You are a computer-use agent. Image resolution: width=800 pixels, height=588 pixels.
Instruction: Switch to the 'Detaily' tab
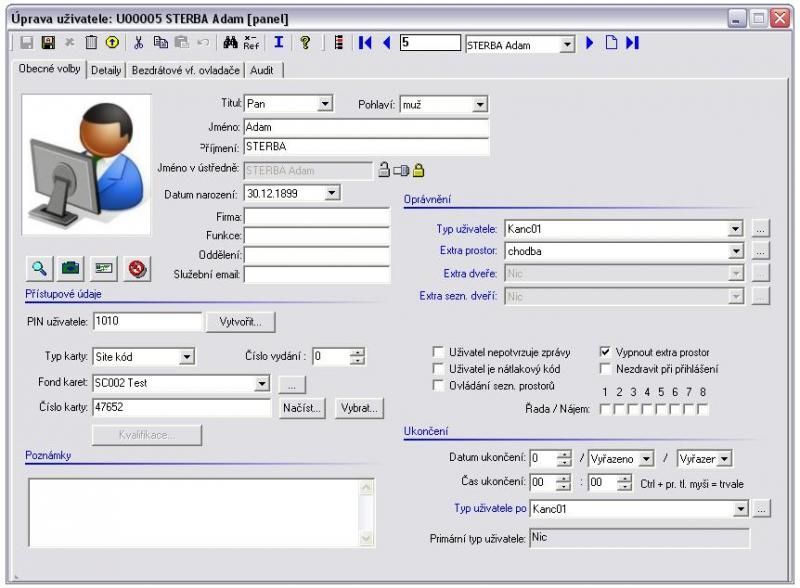tap(107, 70)
